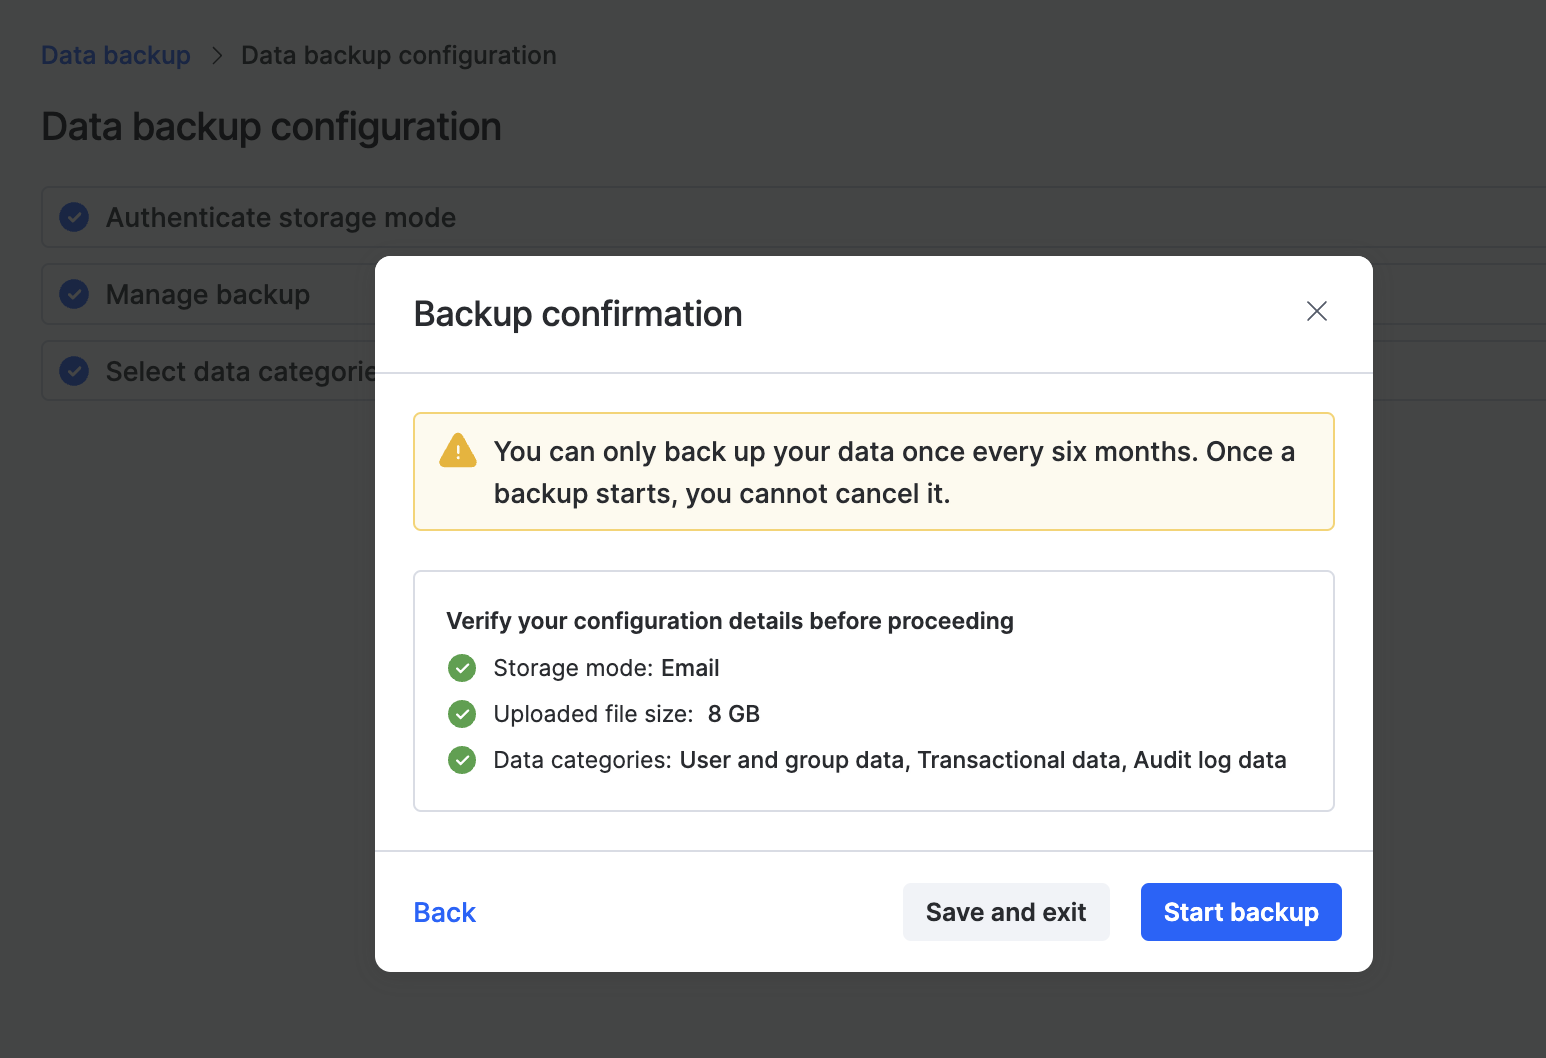
Task: Click green check beside Uploaded file size
Action: point(462,714)
